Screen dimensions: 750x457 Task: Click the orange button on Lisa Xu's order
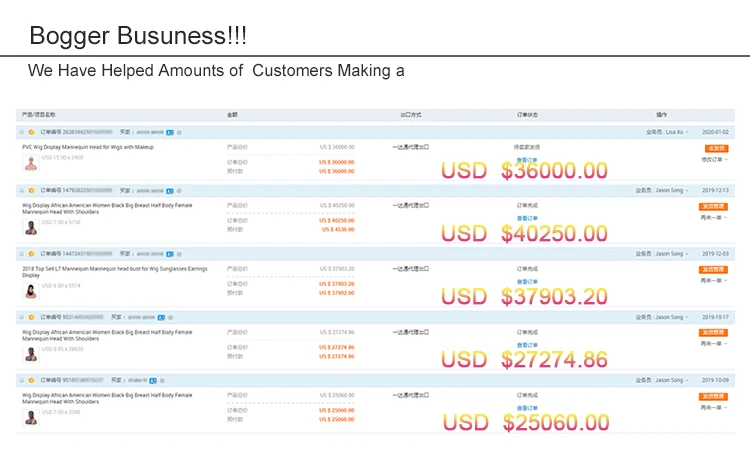(716, 148)
